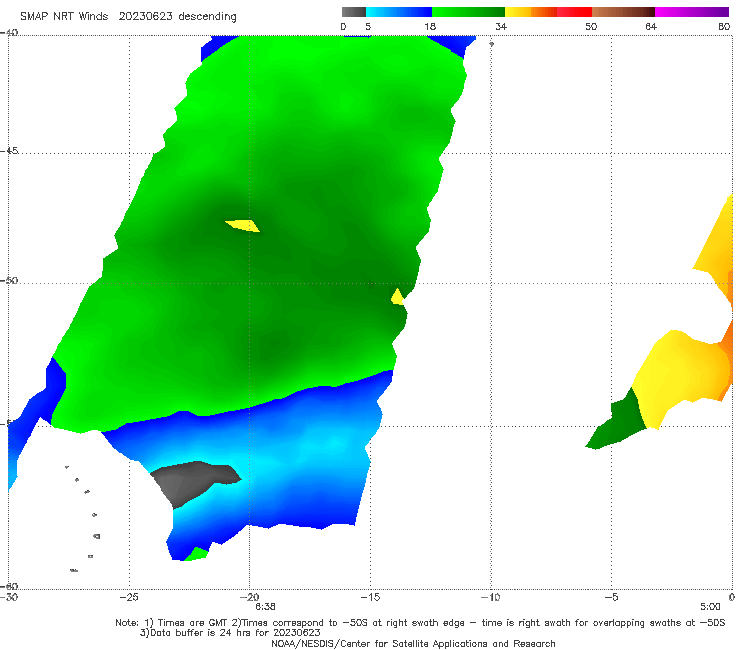The width and height of the screenshot is (740, 650).
Task: Click the blue segment of the color bar
Action: click(399, 12)
